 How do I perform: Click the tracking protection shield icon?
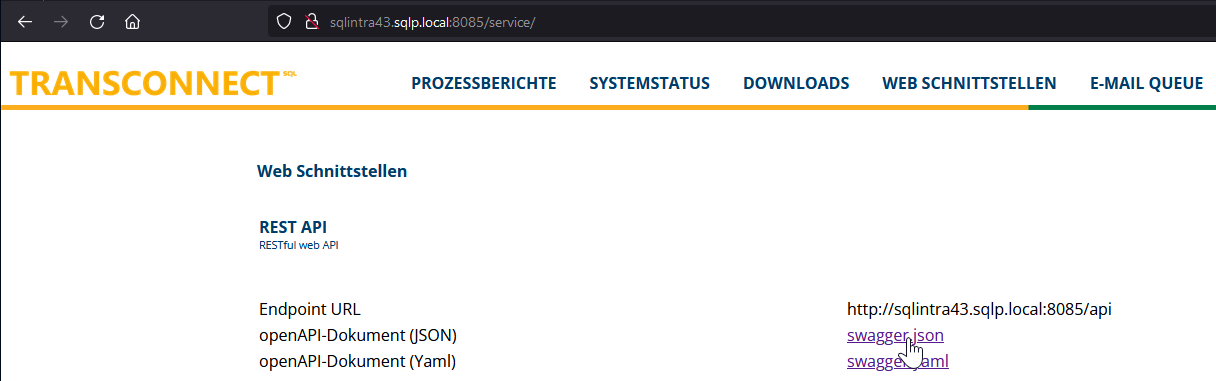coord(284,21)
